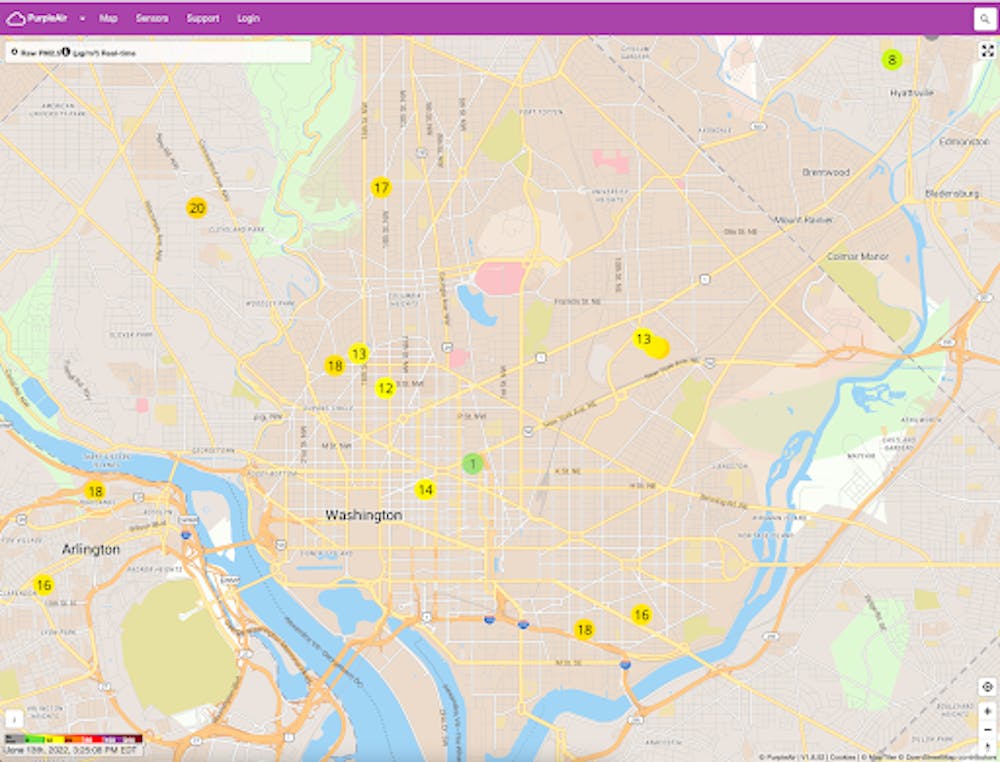Open the Map menu item
The width and height of the screenshot is (1000, 762).
tap(108, 19)
